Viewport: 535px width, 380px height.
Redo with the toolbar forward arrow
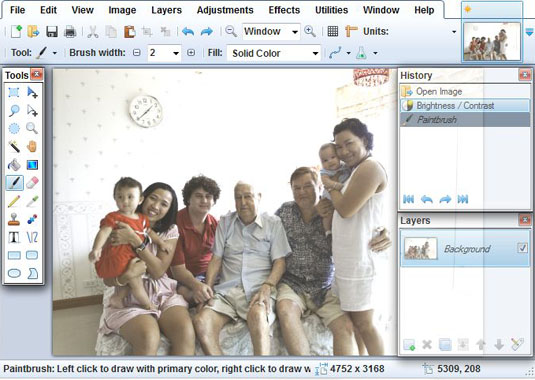click(206, 32)
